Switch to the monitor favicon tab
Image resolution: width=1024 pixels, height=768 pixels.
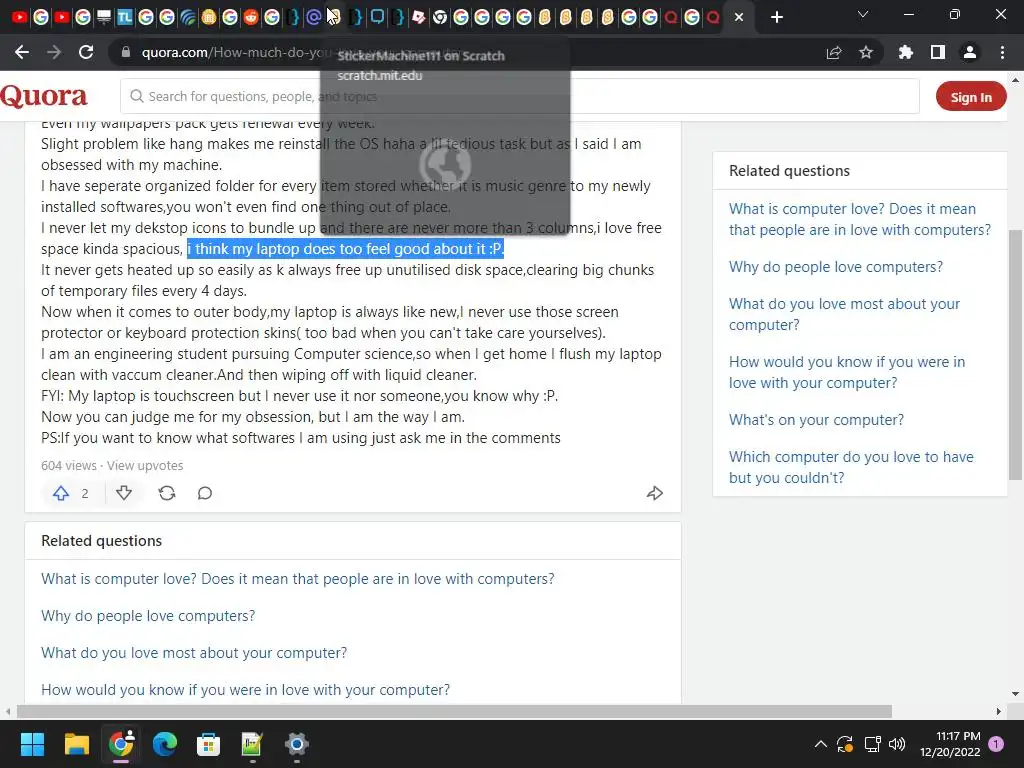pos(104,18)
